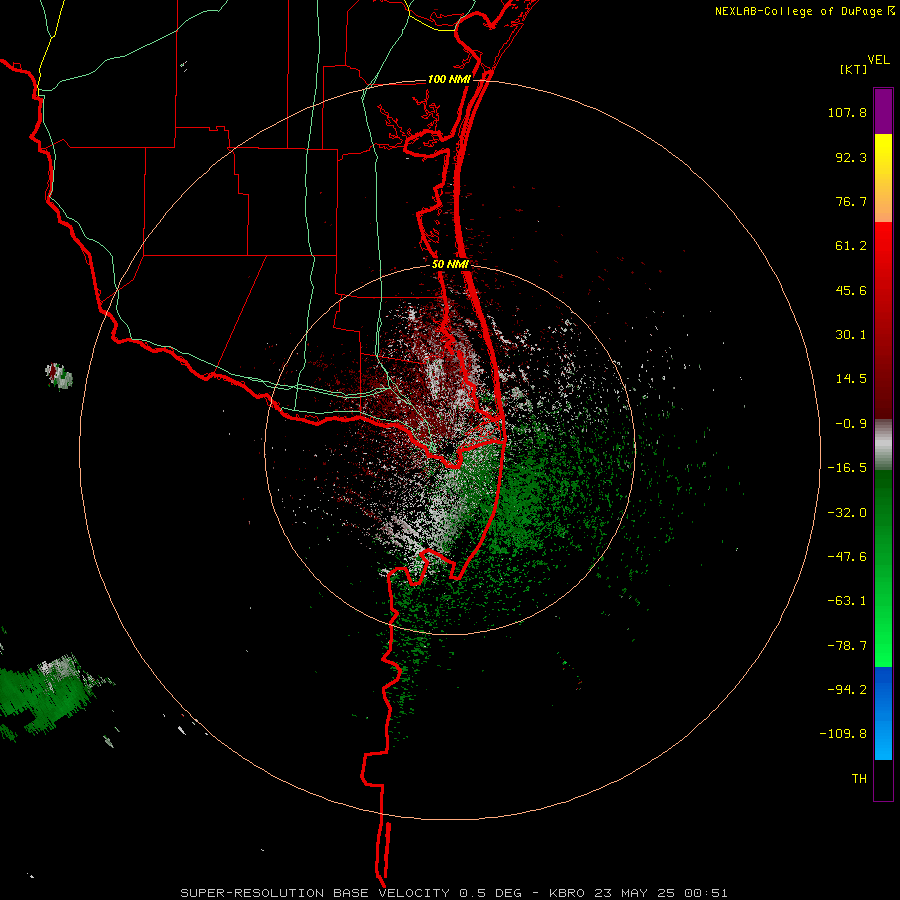Click the 14.5 legend value
The image size is (900, 900).
pos(851,379)
